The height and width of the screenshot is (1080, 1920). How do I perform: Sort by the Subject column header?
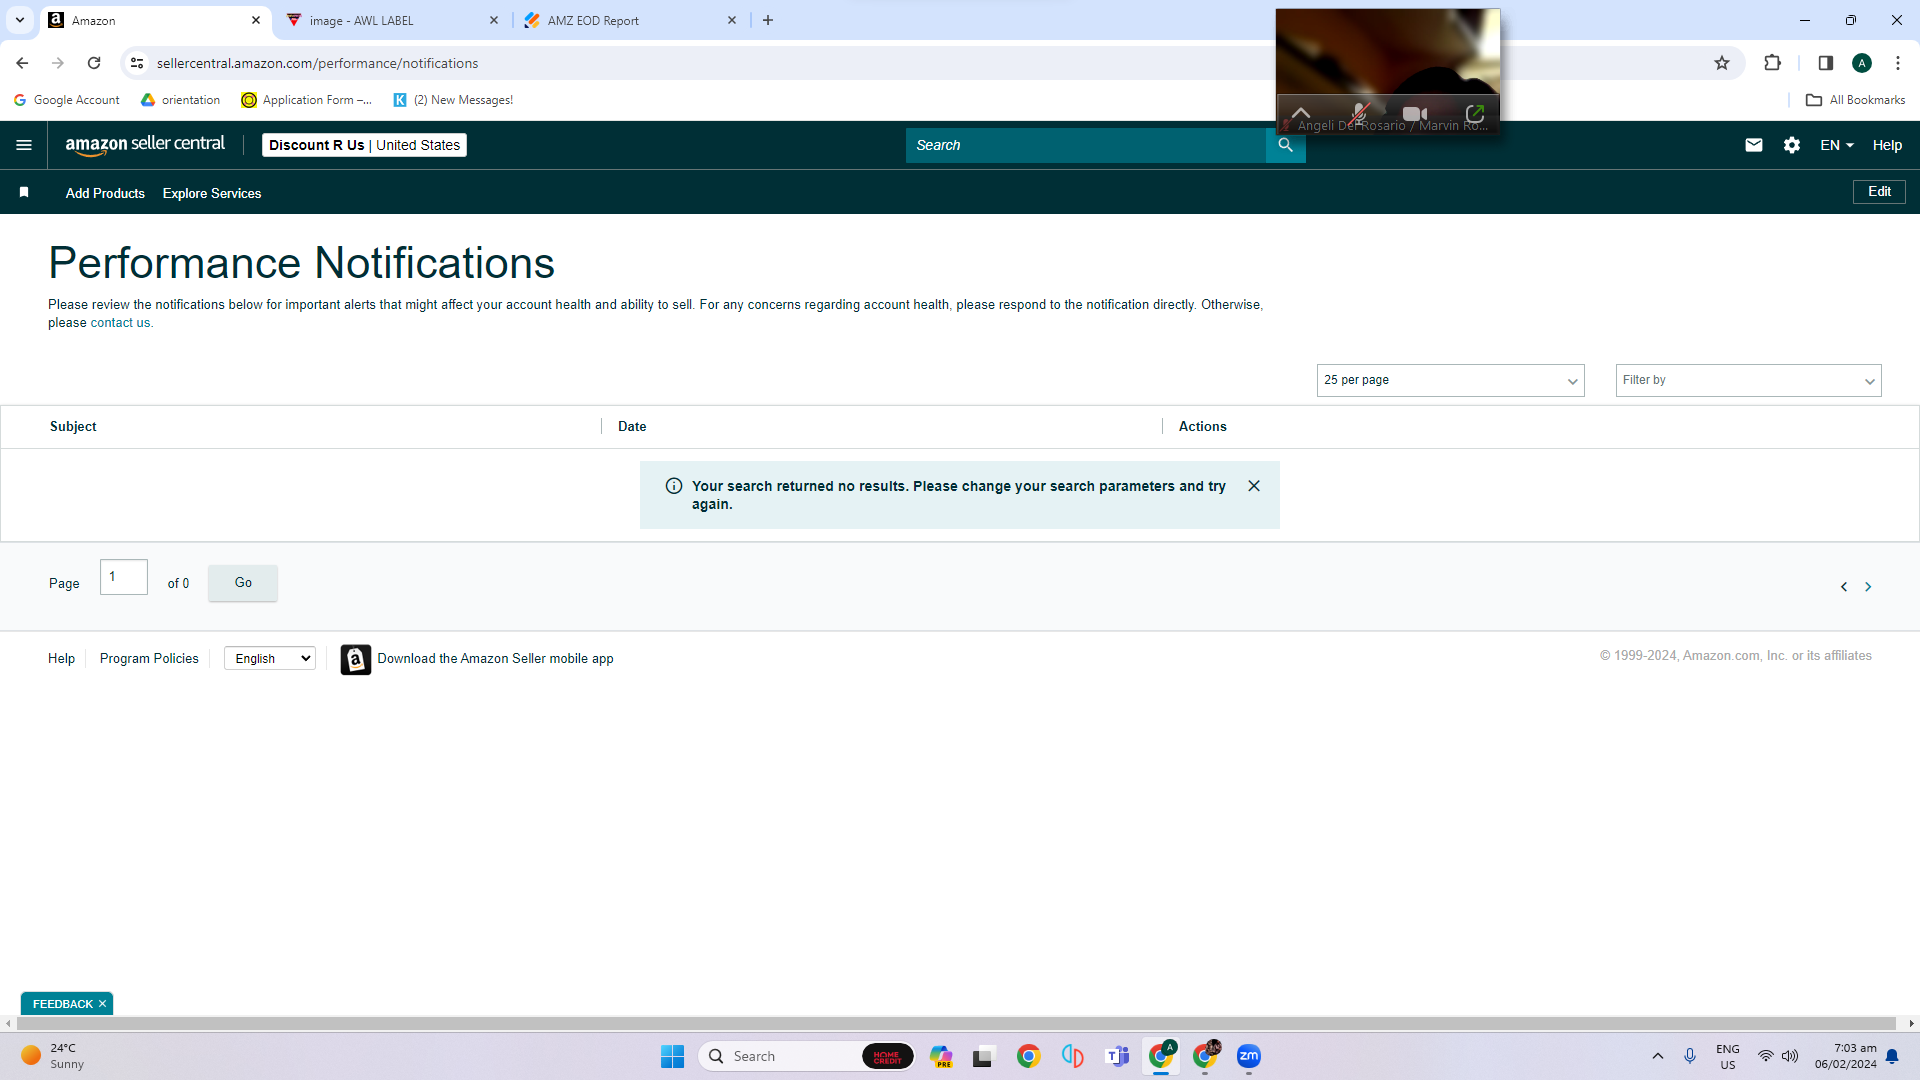click(73, 426)
